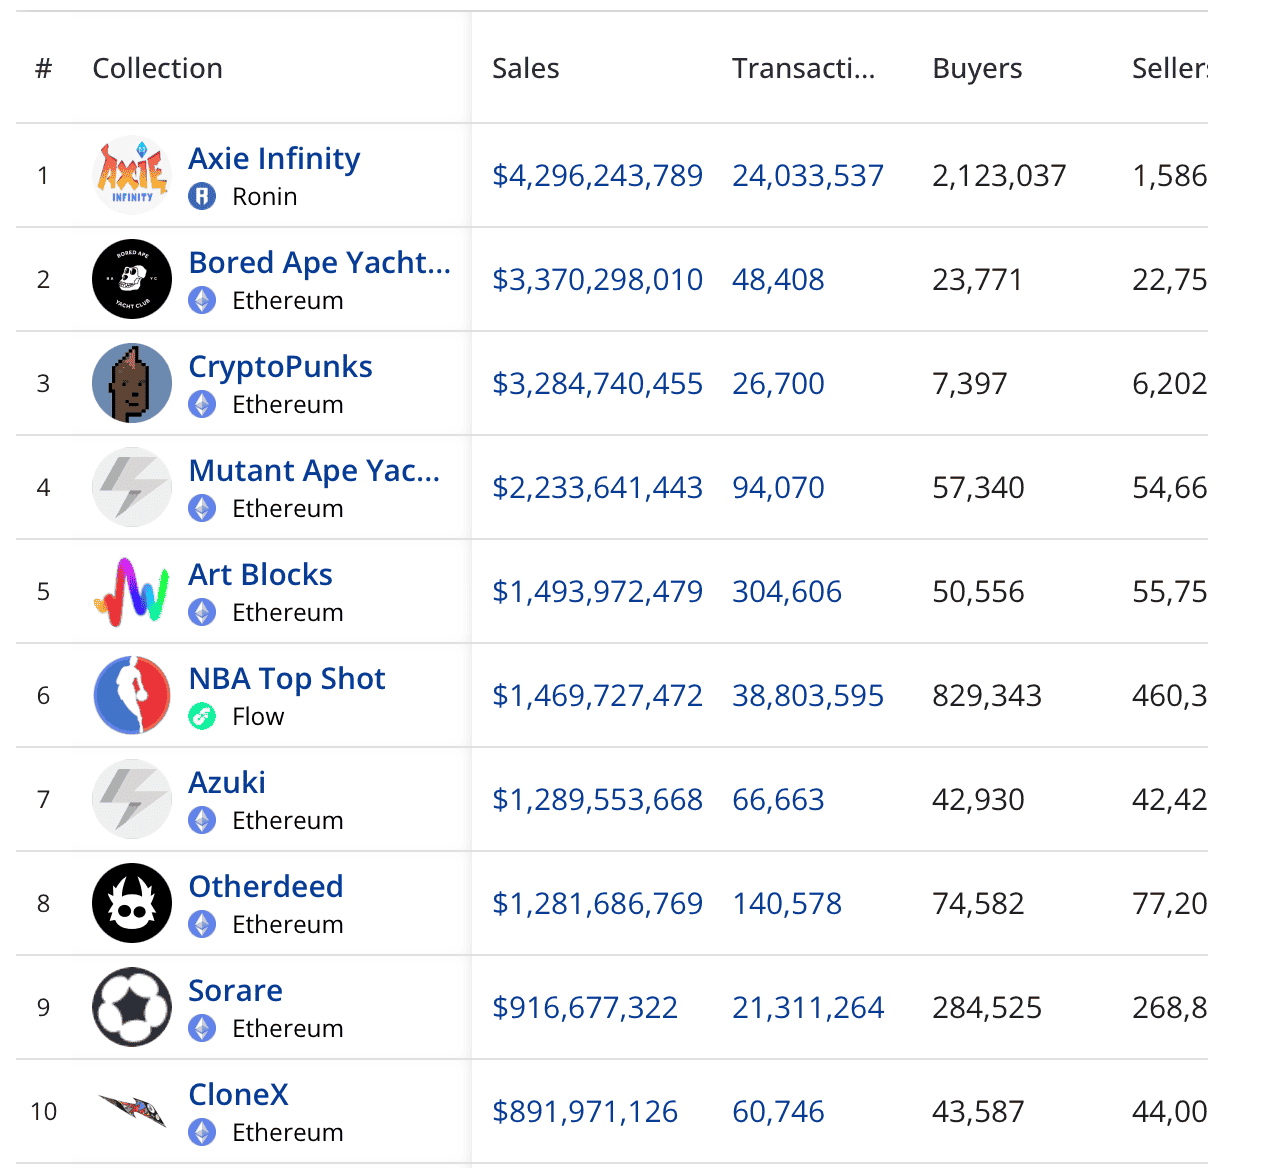The width and height of the screenshot is (1278, 1168).
Task: Click the Sorare soccer ball logo
Action: point(132,1008)
